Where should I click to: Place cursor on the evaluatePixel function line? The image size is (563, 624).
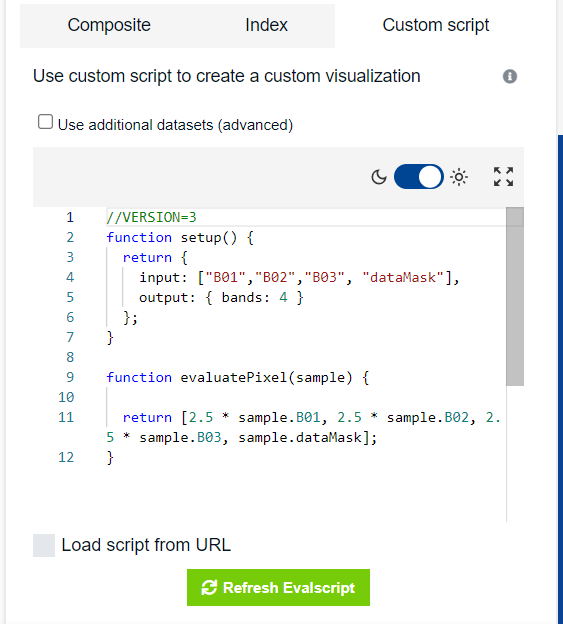(x=238, y=377)
